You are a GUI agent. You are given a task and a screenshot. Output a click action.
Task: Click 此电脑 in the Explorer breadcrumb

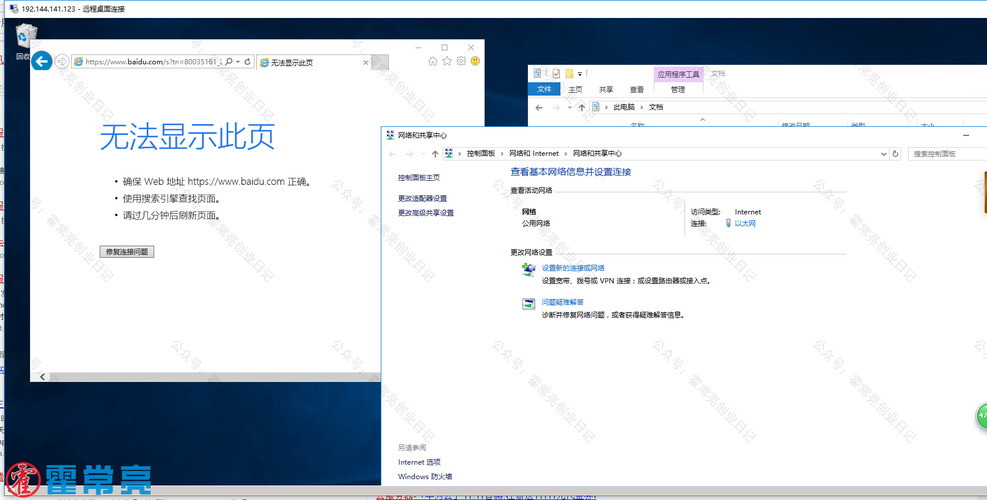pos(624,107)
